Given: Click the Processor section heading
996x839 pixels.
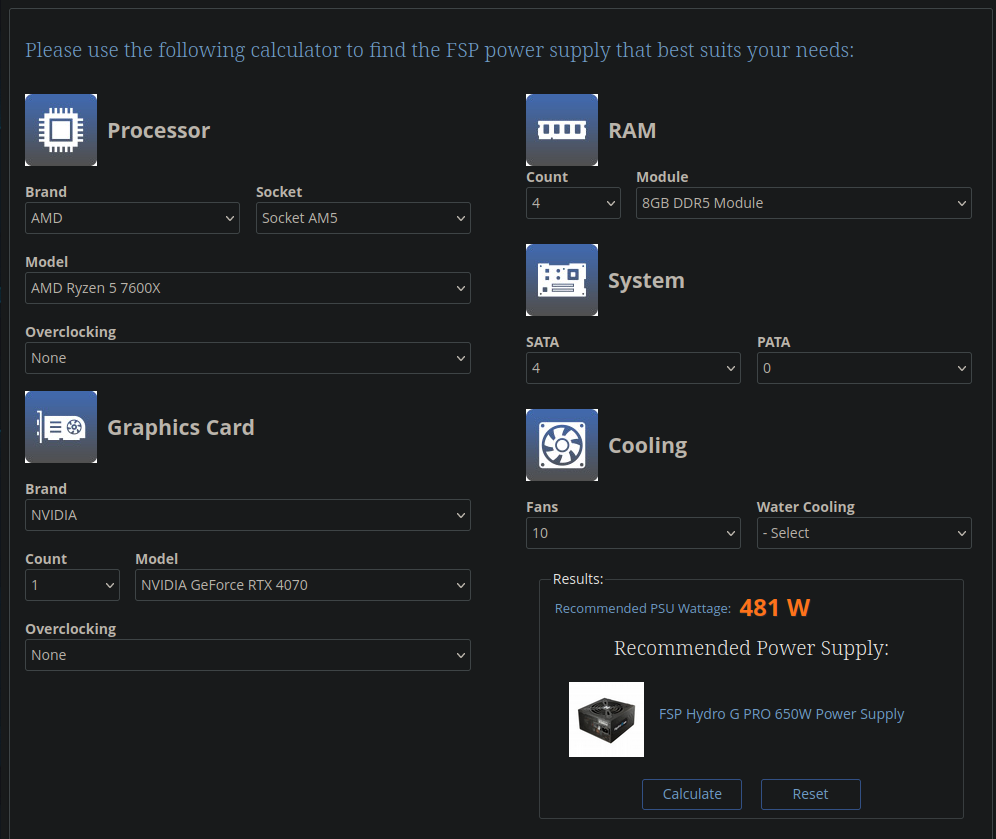Looking at the screenshot, I should (x=159, y=130).
